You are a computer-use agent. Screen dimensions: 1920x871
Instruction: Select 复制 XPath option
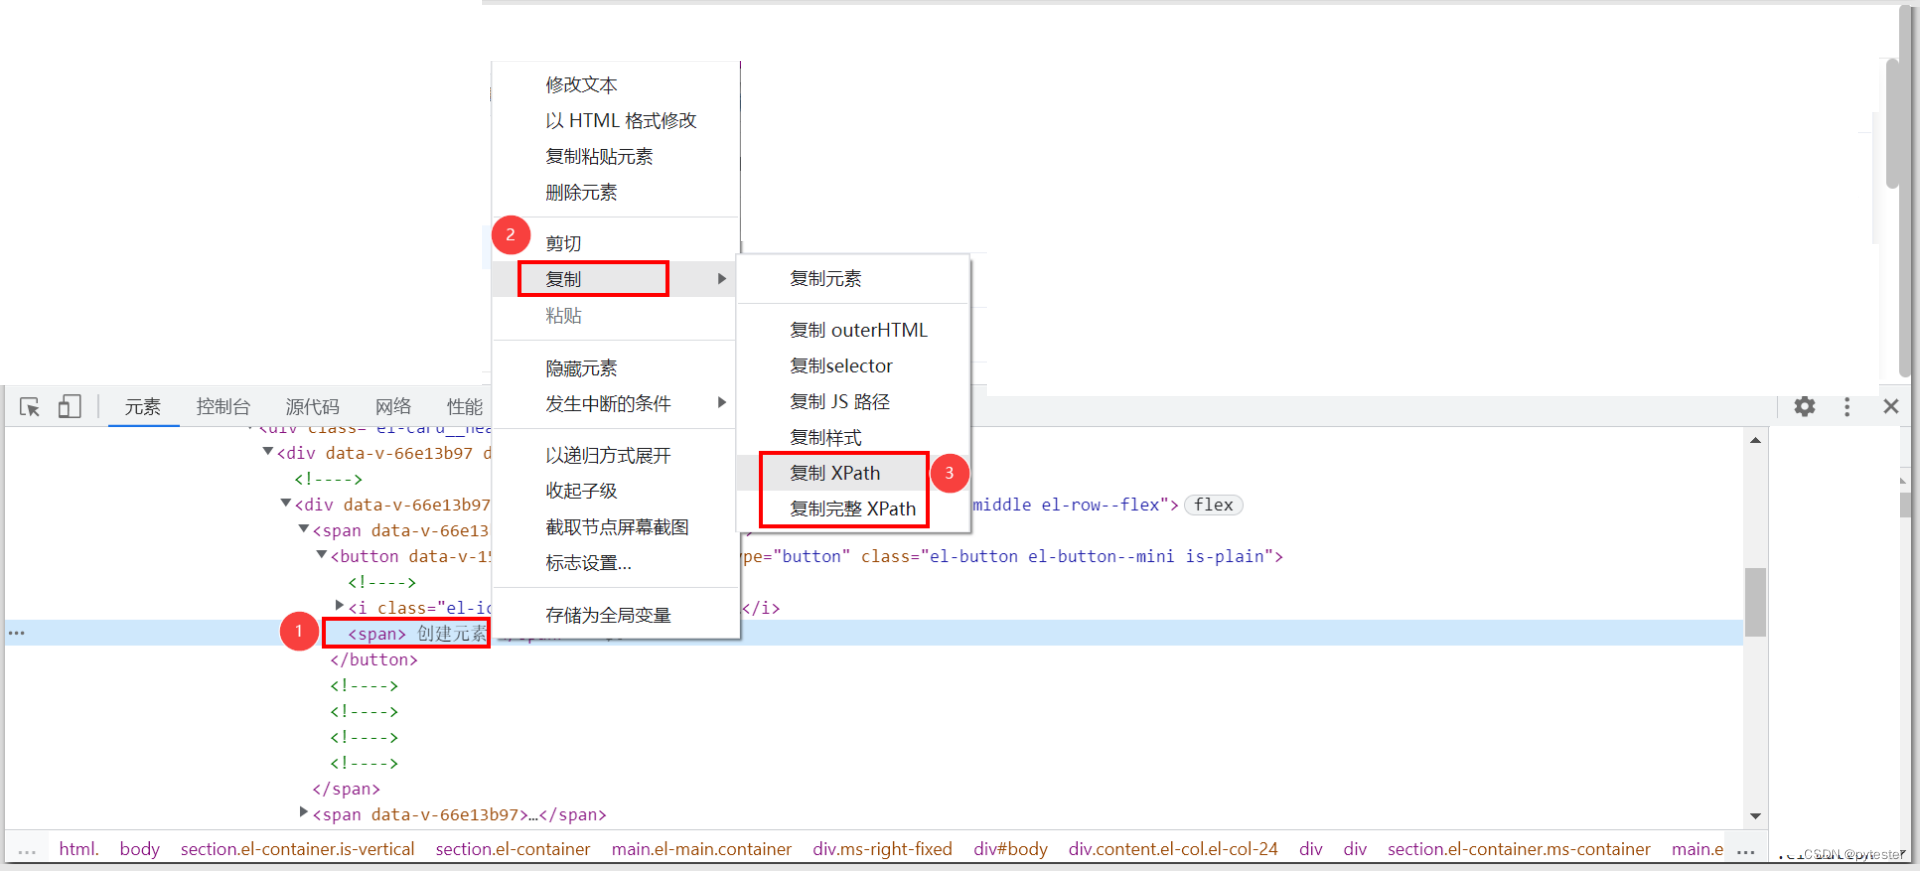pyautogui.click(x=853, y=473)
